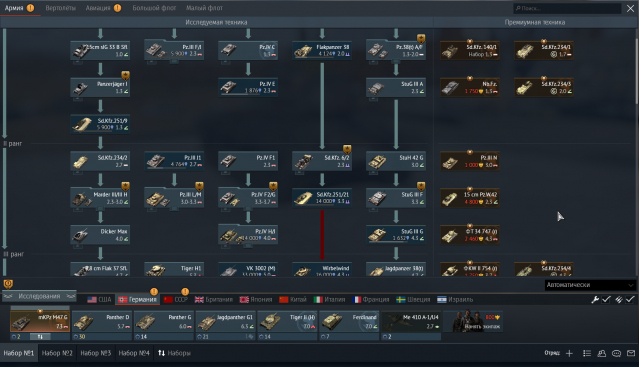Expand the Наборы presets menu
The image size is (639, 367).
pos(174,353)
